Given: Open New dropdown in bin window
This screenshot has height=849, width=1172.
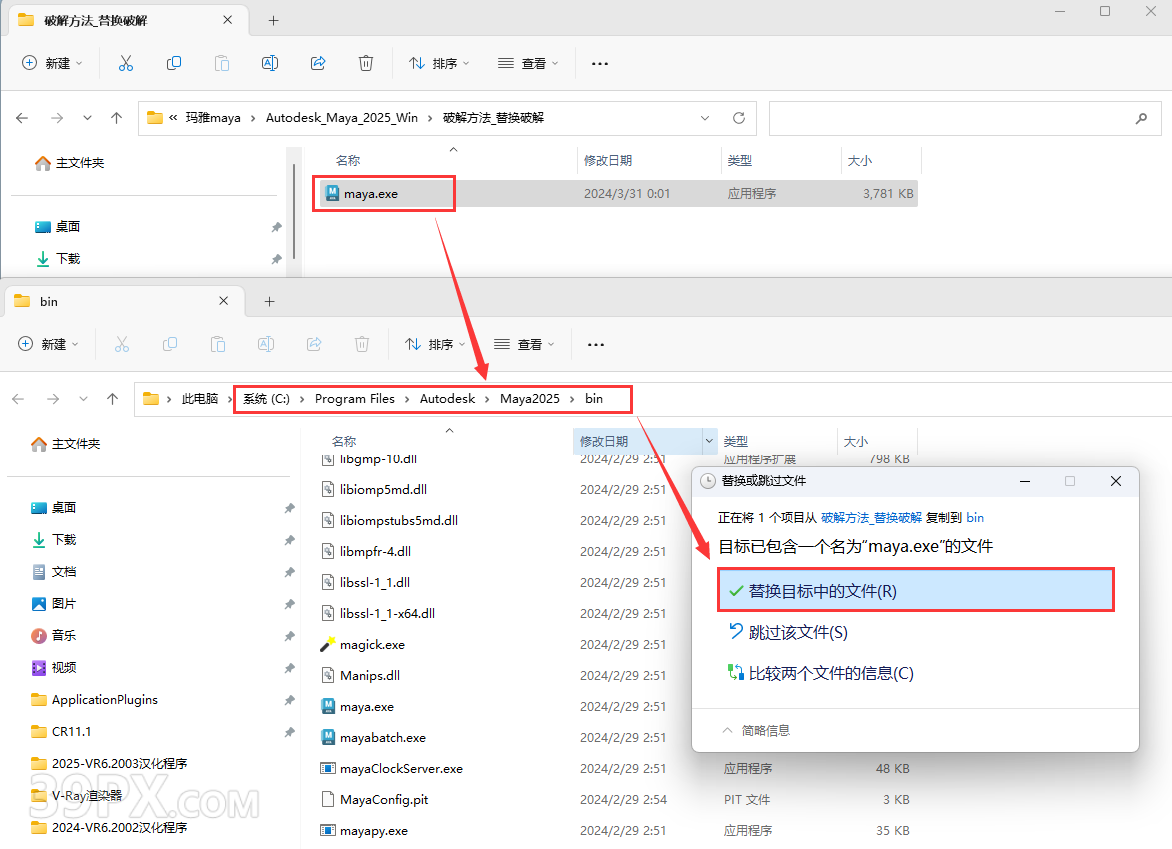Looking at the screenshot, I should pos(48,345).
